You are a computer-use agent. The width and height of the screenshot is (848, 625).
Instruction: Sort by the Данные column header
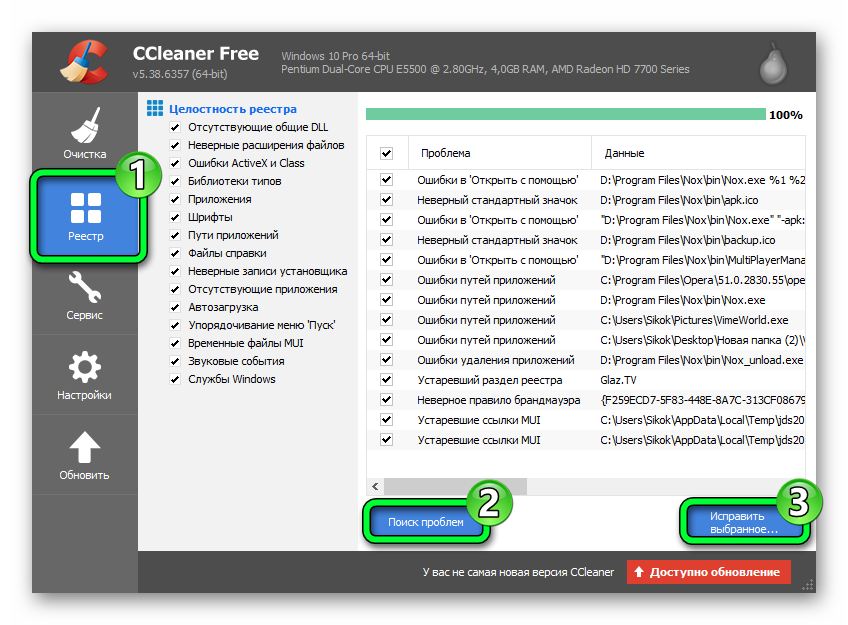click(698, 153)
